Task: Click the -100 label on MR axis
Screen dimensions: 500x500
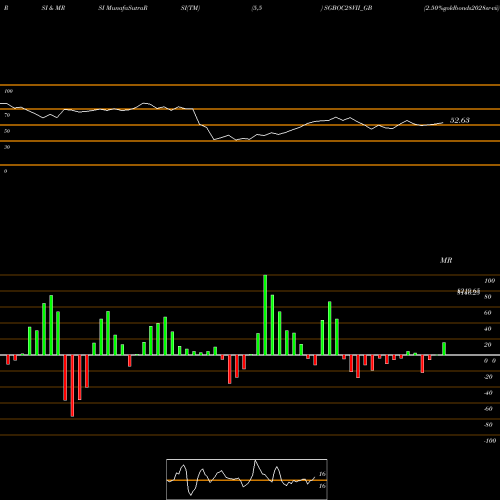Action: point(490,441)
